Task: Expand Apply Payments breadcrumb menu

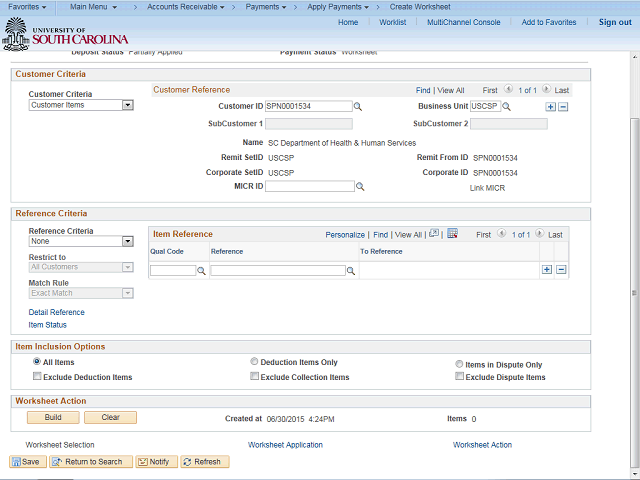Action: click(338, 7)
